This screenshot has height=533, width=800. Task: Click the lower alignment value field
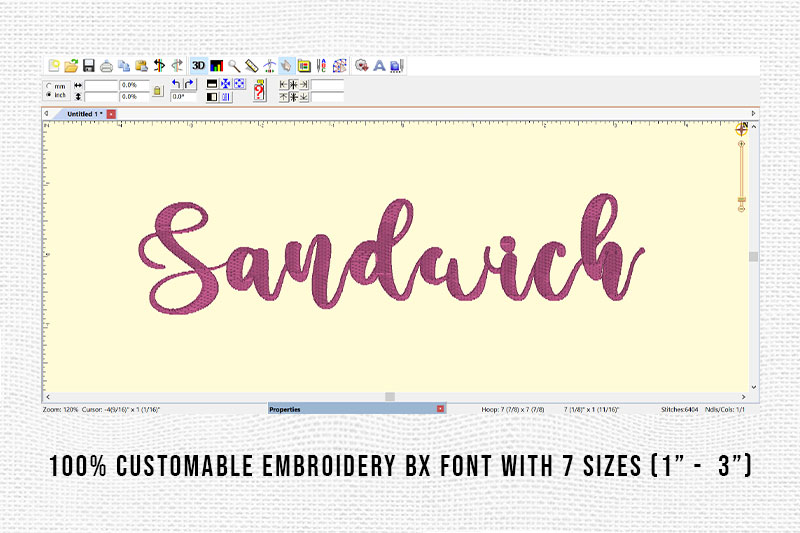(x=327, y=96)
